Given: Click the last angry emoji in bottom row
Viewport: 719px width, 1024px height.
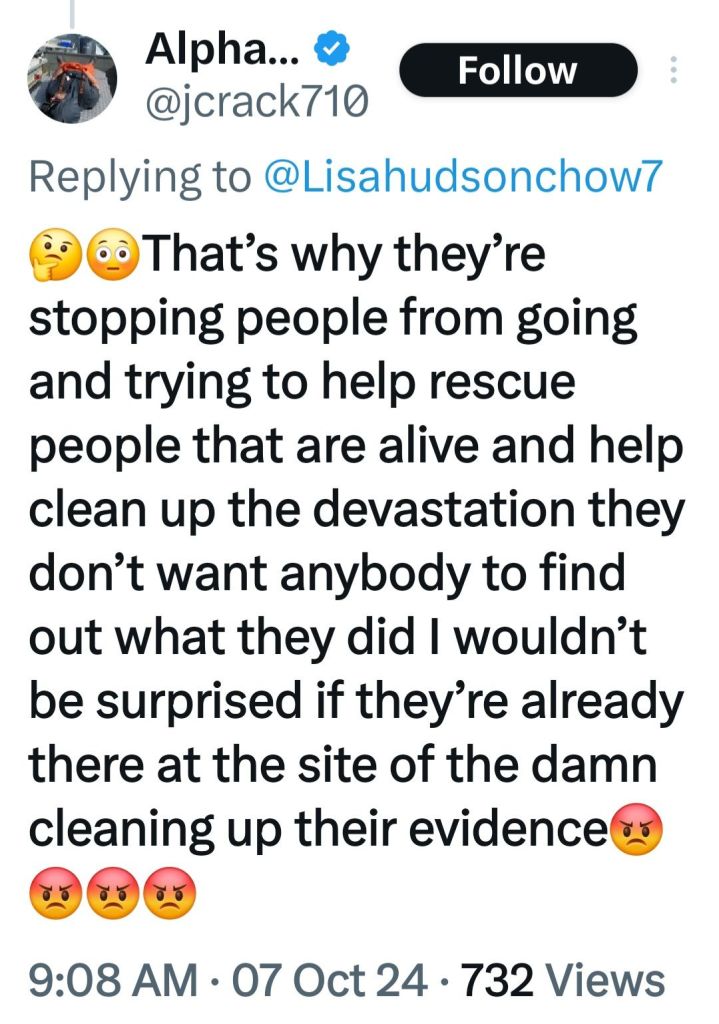Looking at the screenshot, I should 170,893.
